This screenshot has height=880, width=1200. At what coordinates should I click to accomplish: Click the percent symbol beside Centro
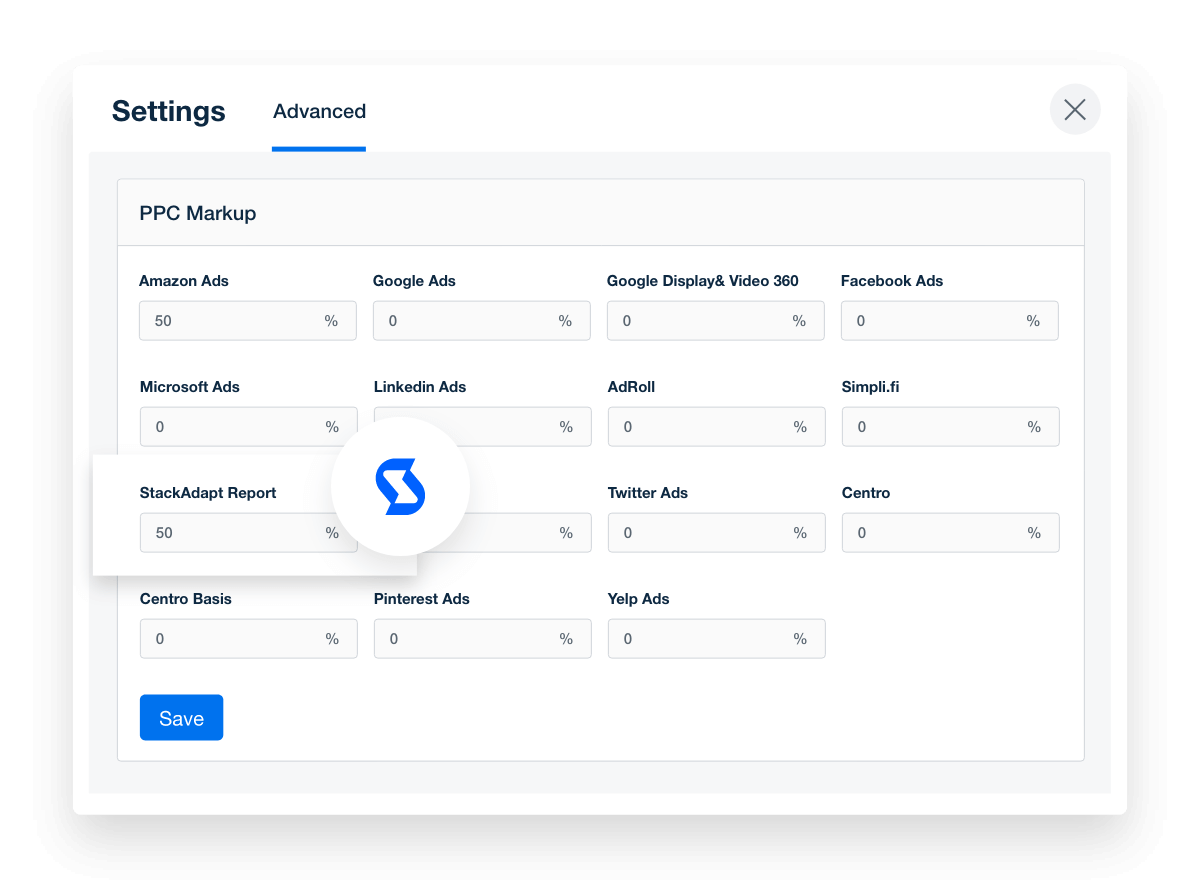click(x=1034, y=532)
